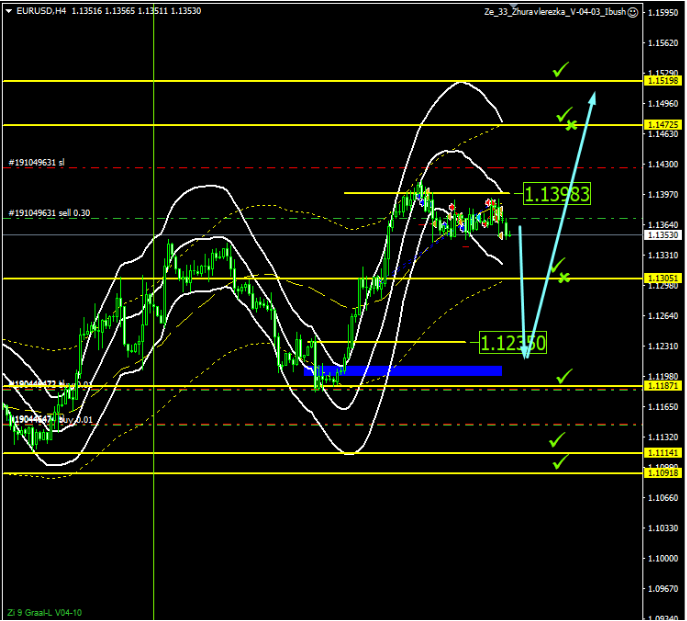Screen dimensions: 687x621
Task: Click the current price 1.13530 tag
Action: [x=663, y=235]
